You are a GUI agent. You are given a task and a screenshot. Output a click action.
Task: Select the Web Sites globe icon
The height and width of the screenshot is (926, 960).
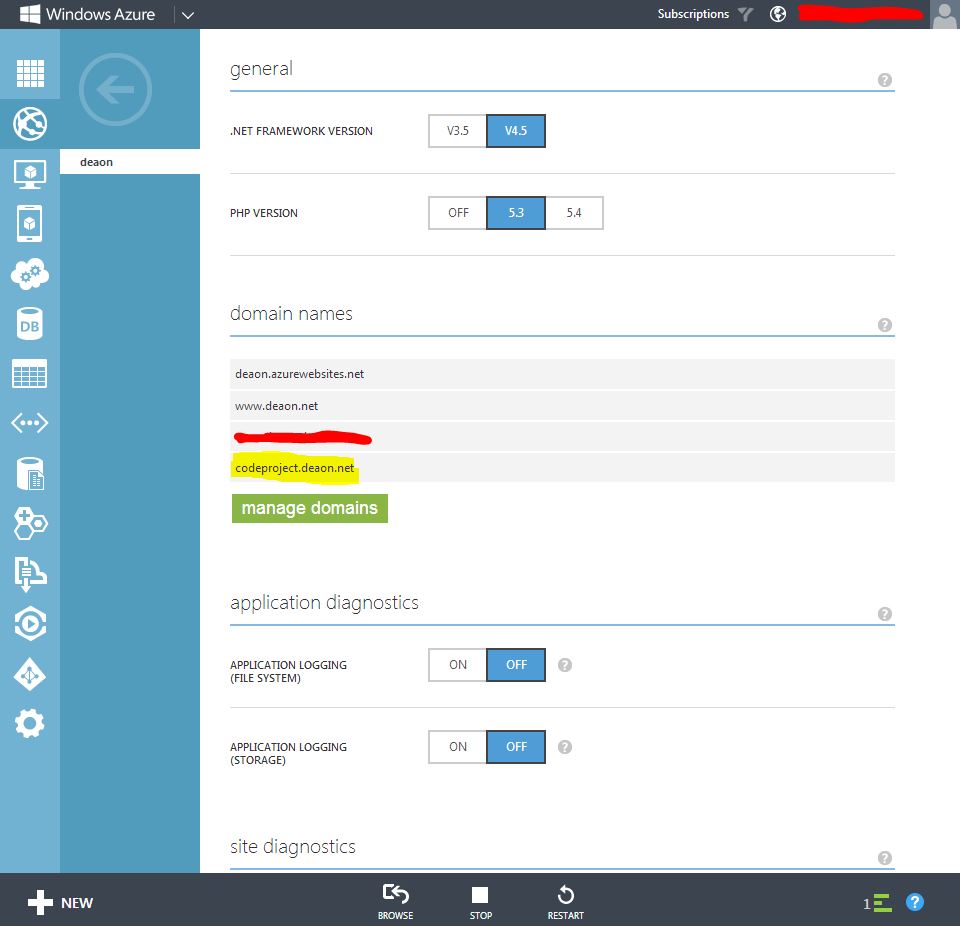(30, 124)
